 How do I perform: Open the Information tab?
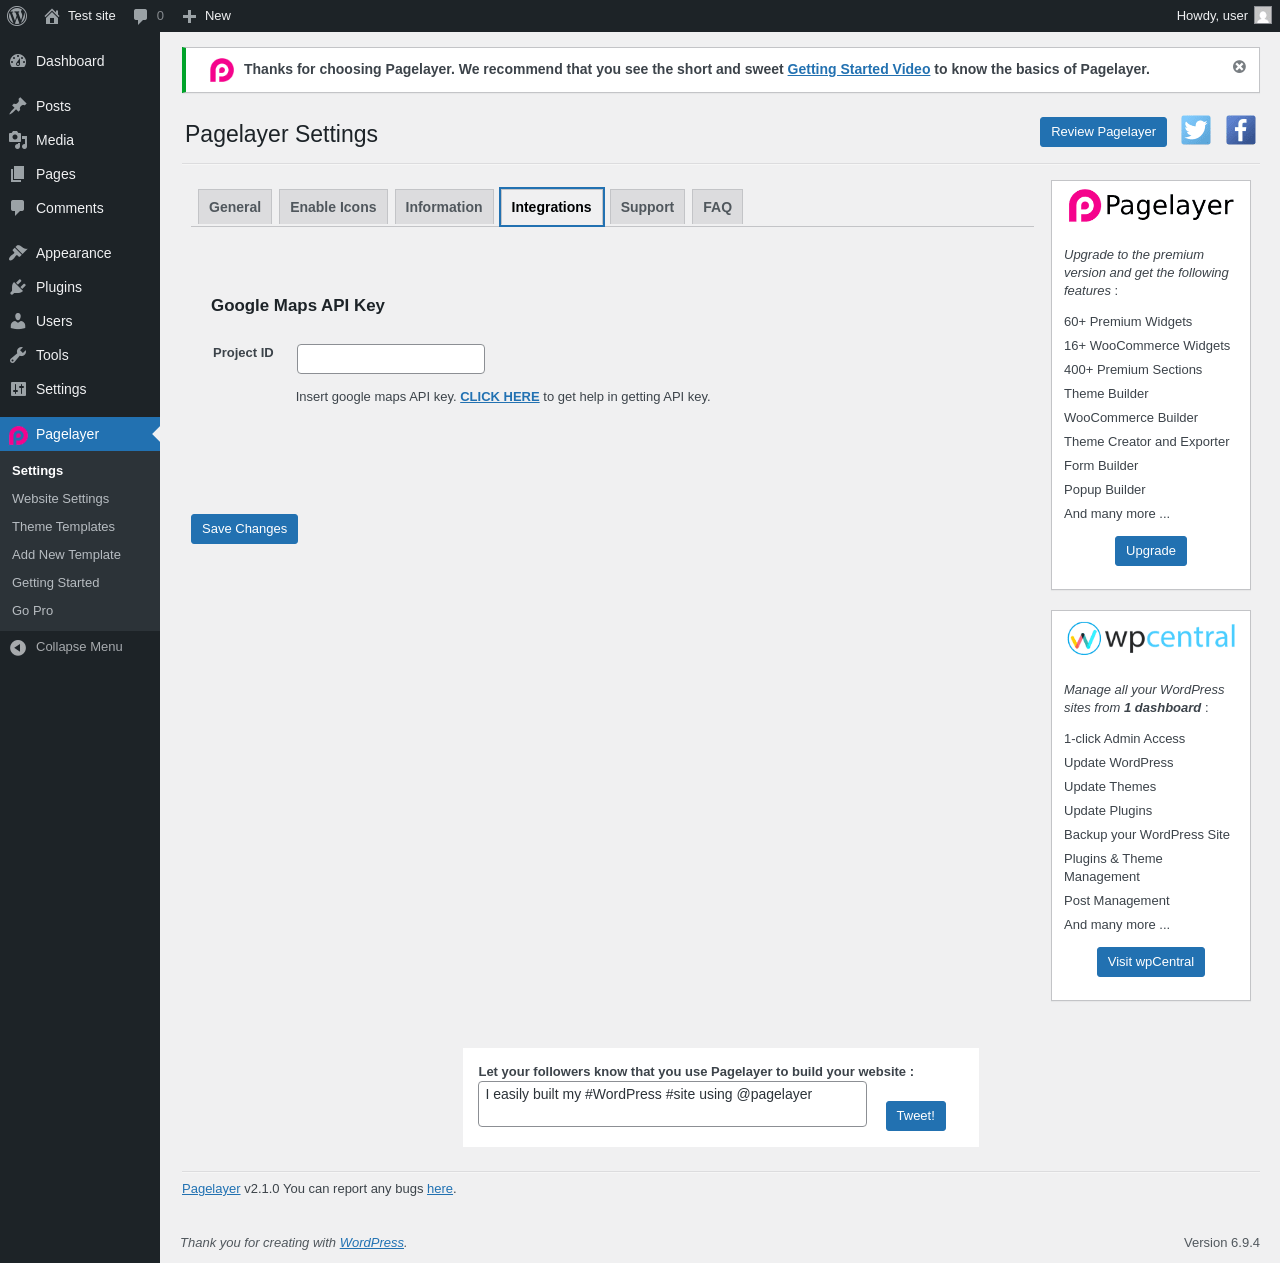444,207
